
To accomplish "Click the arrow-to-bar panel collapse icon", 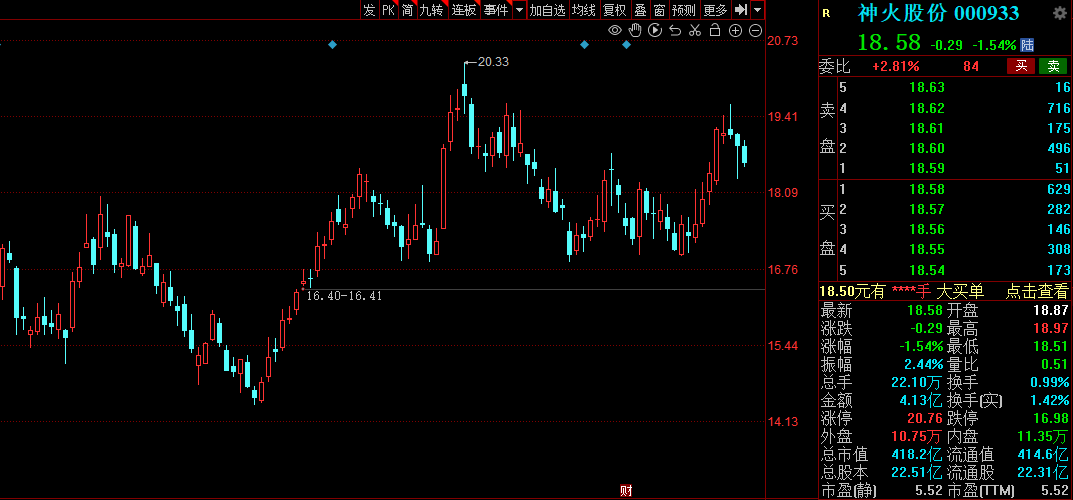I will tap(741, 10).
